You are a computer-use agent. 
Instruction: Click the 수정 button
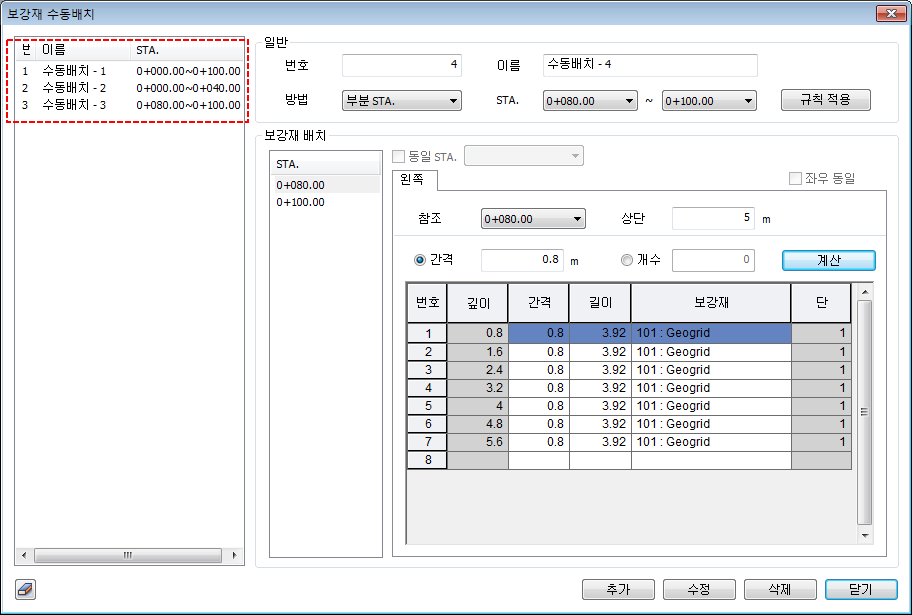[699, 589]
